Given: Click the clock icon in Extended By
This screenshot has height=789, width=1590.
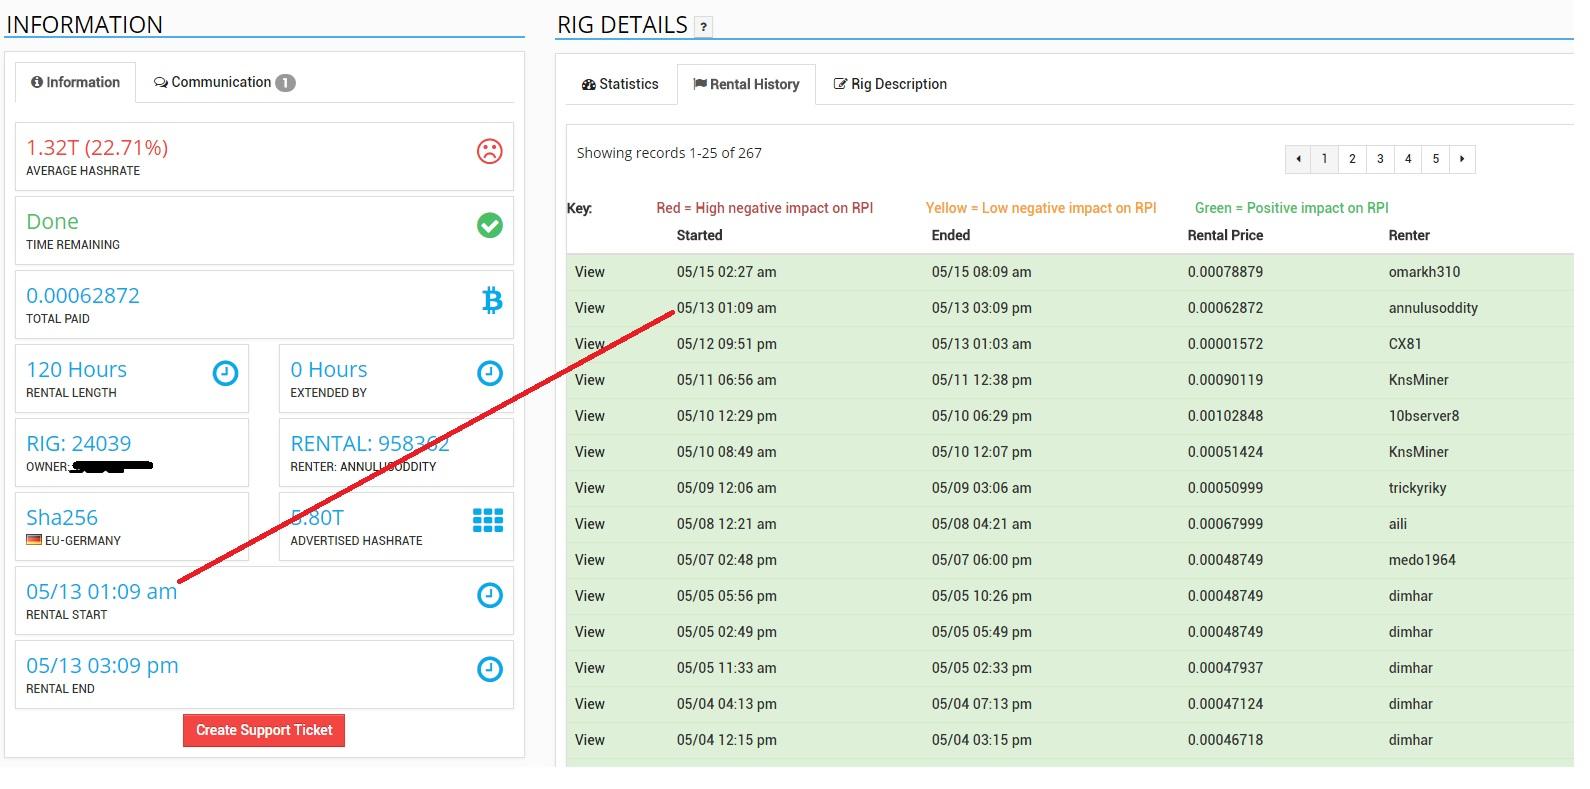Looking at the screenshot, I should pos(489,373).
